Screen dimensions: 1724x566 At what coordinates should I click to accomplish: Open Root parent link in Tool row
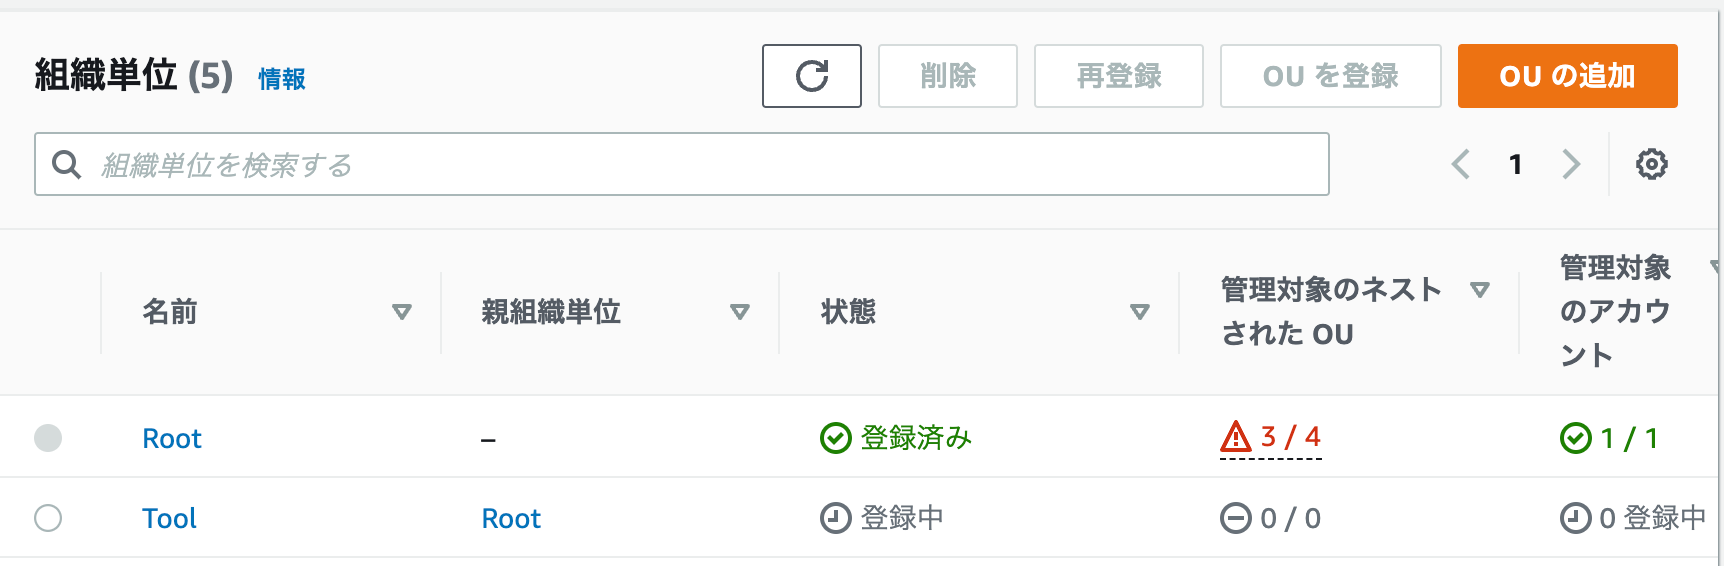click(x=511, y=518)
